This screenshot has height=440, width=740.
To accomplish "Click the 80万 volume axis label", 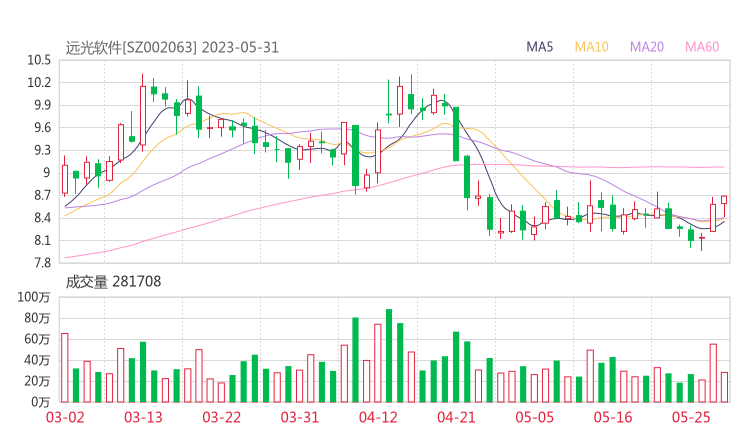I will (37, 318).
